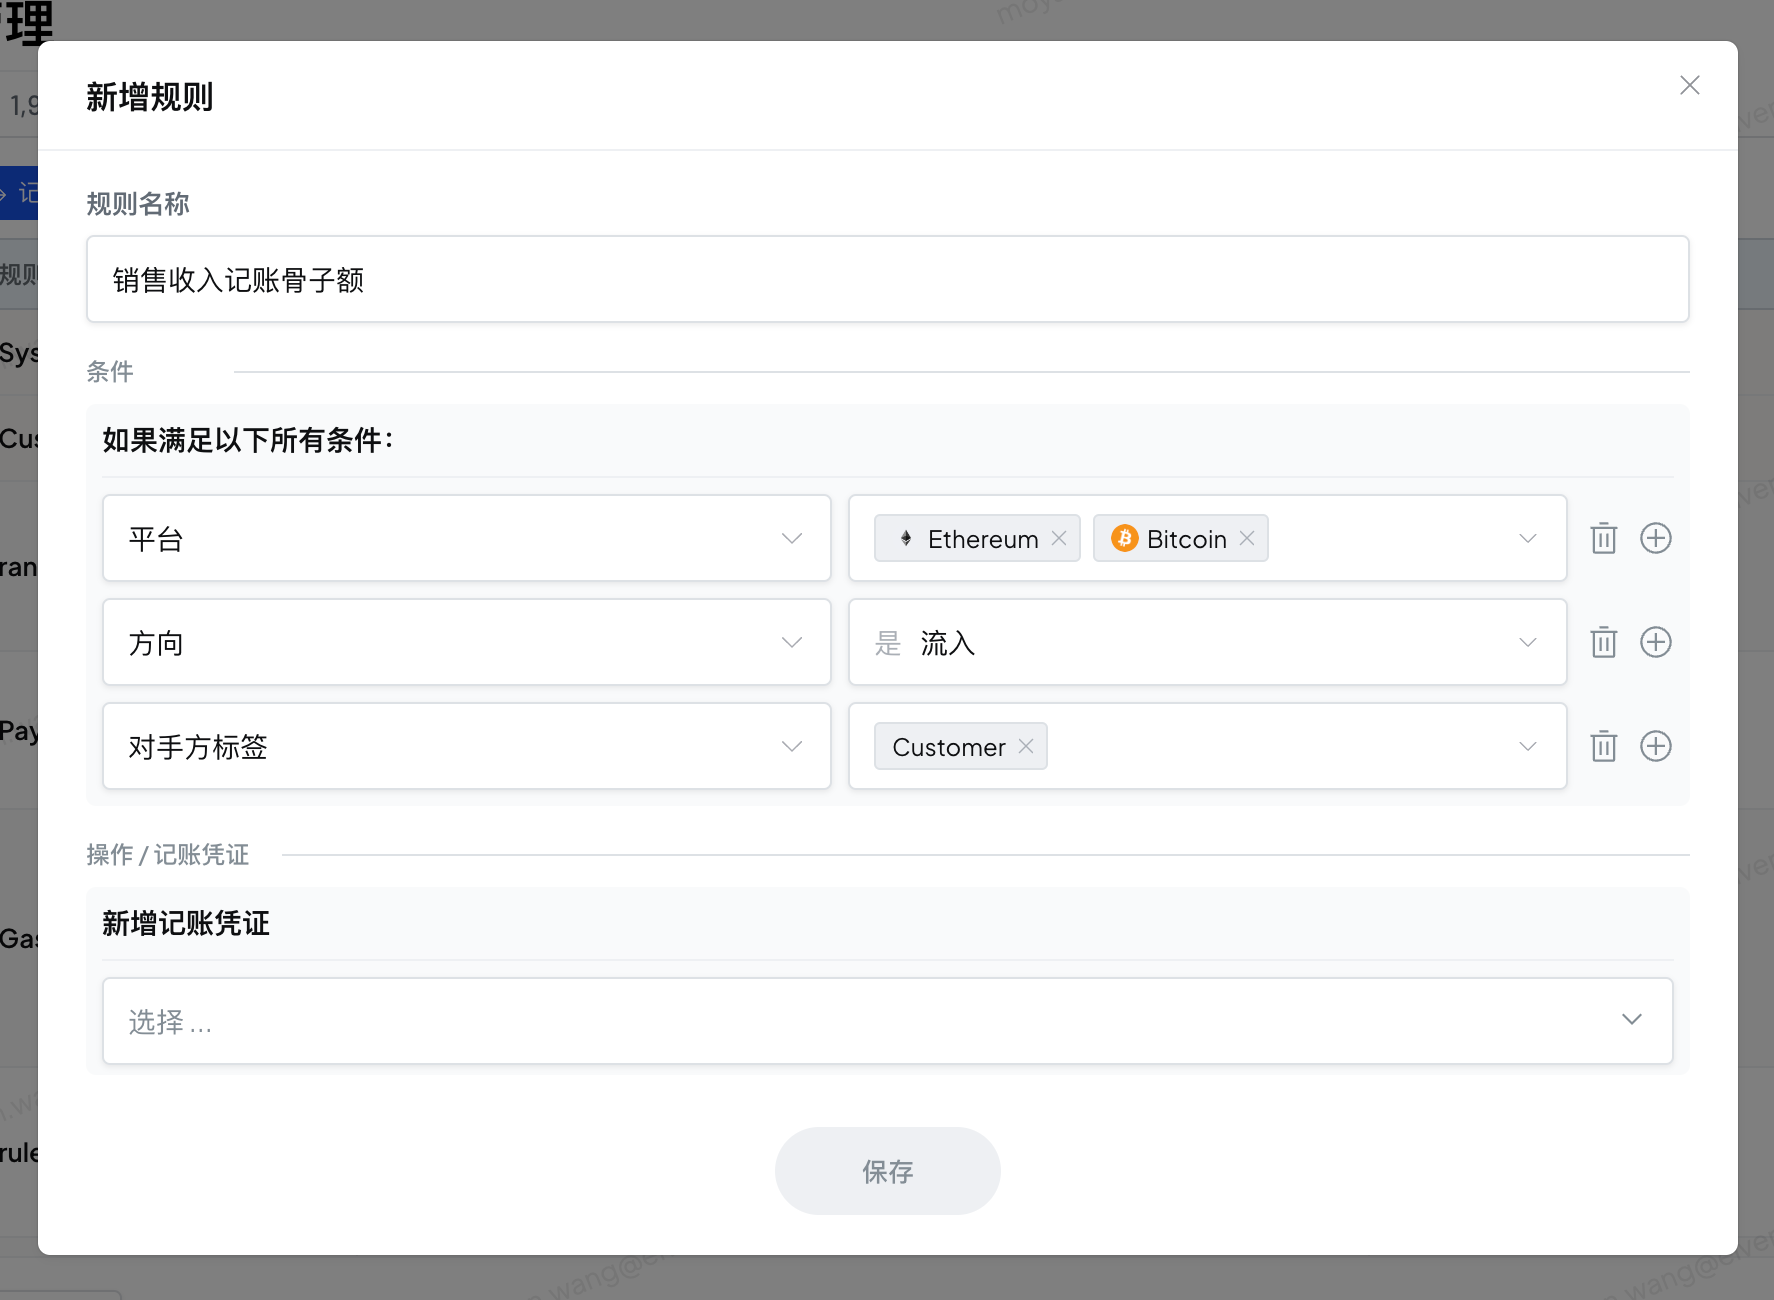Remove the Customer tag
Viewport: 1774px width, 1300px height.
(1026, 746)
